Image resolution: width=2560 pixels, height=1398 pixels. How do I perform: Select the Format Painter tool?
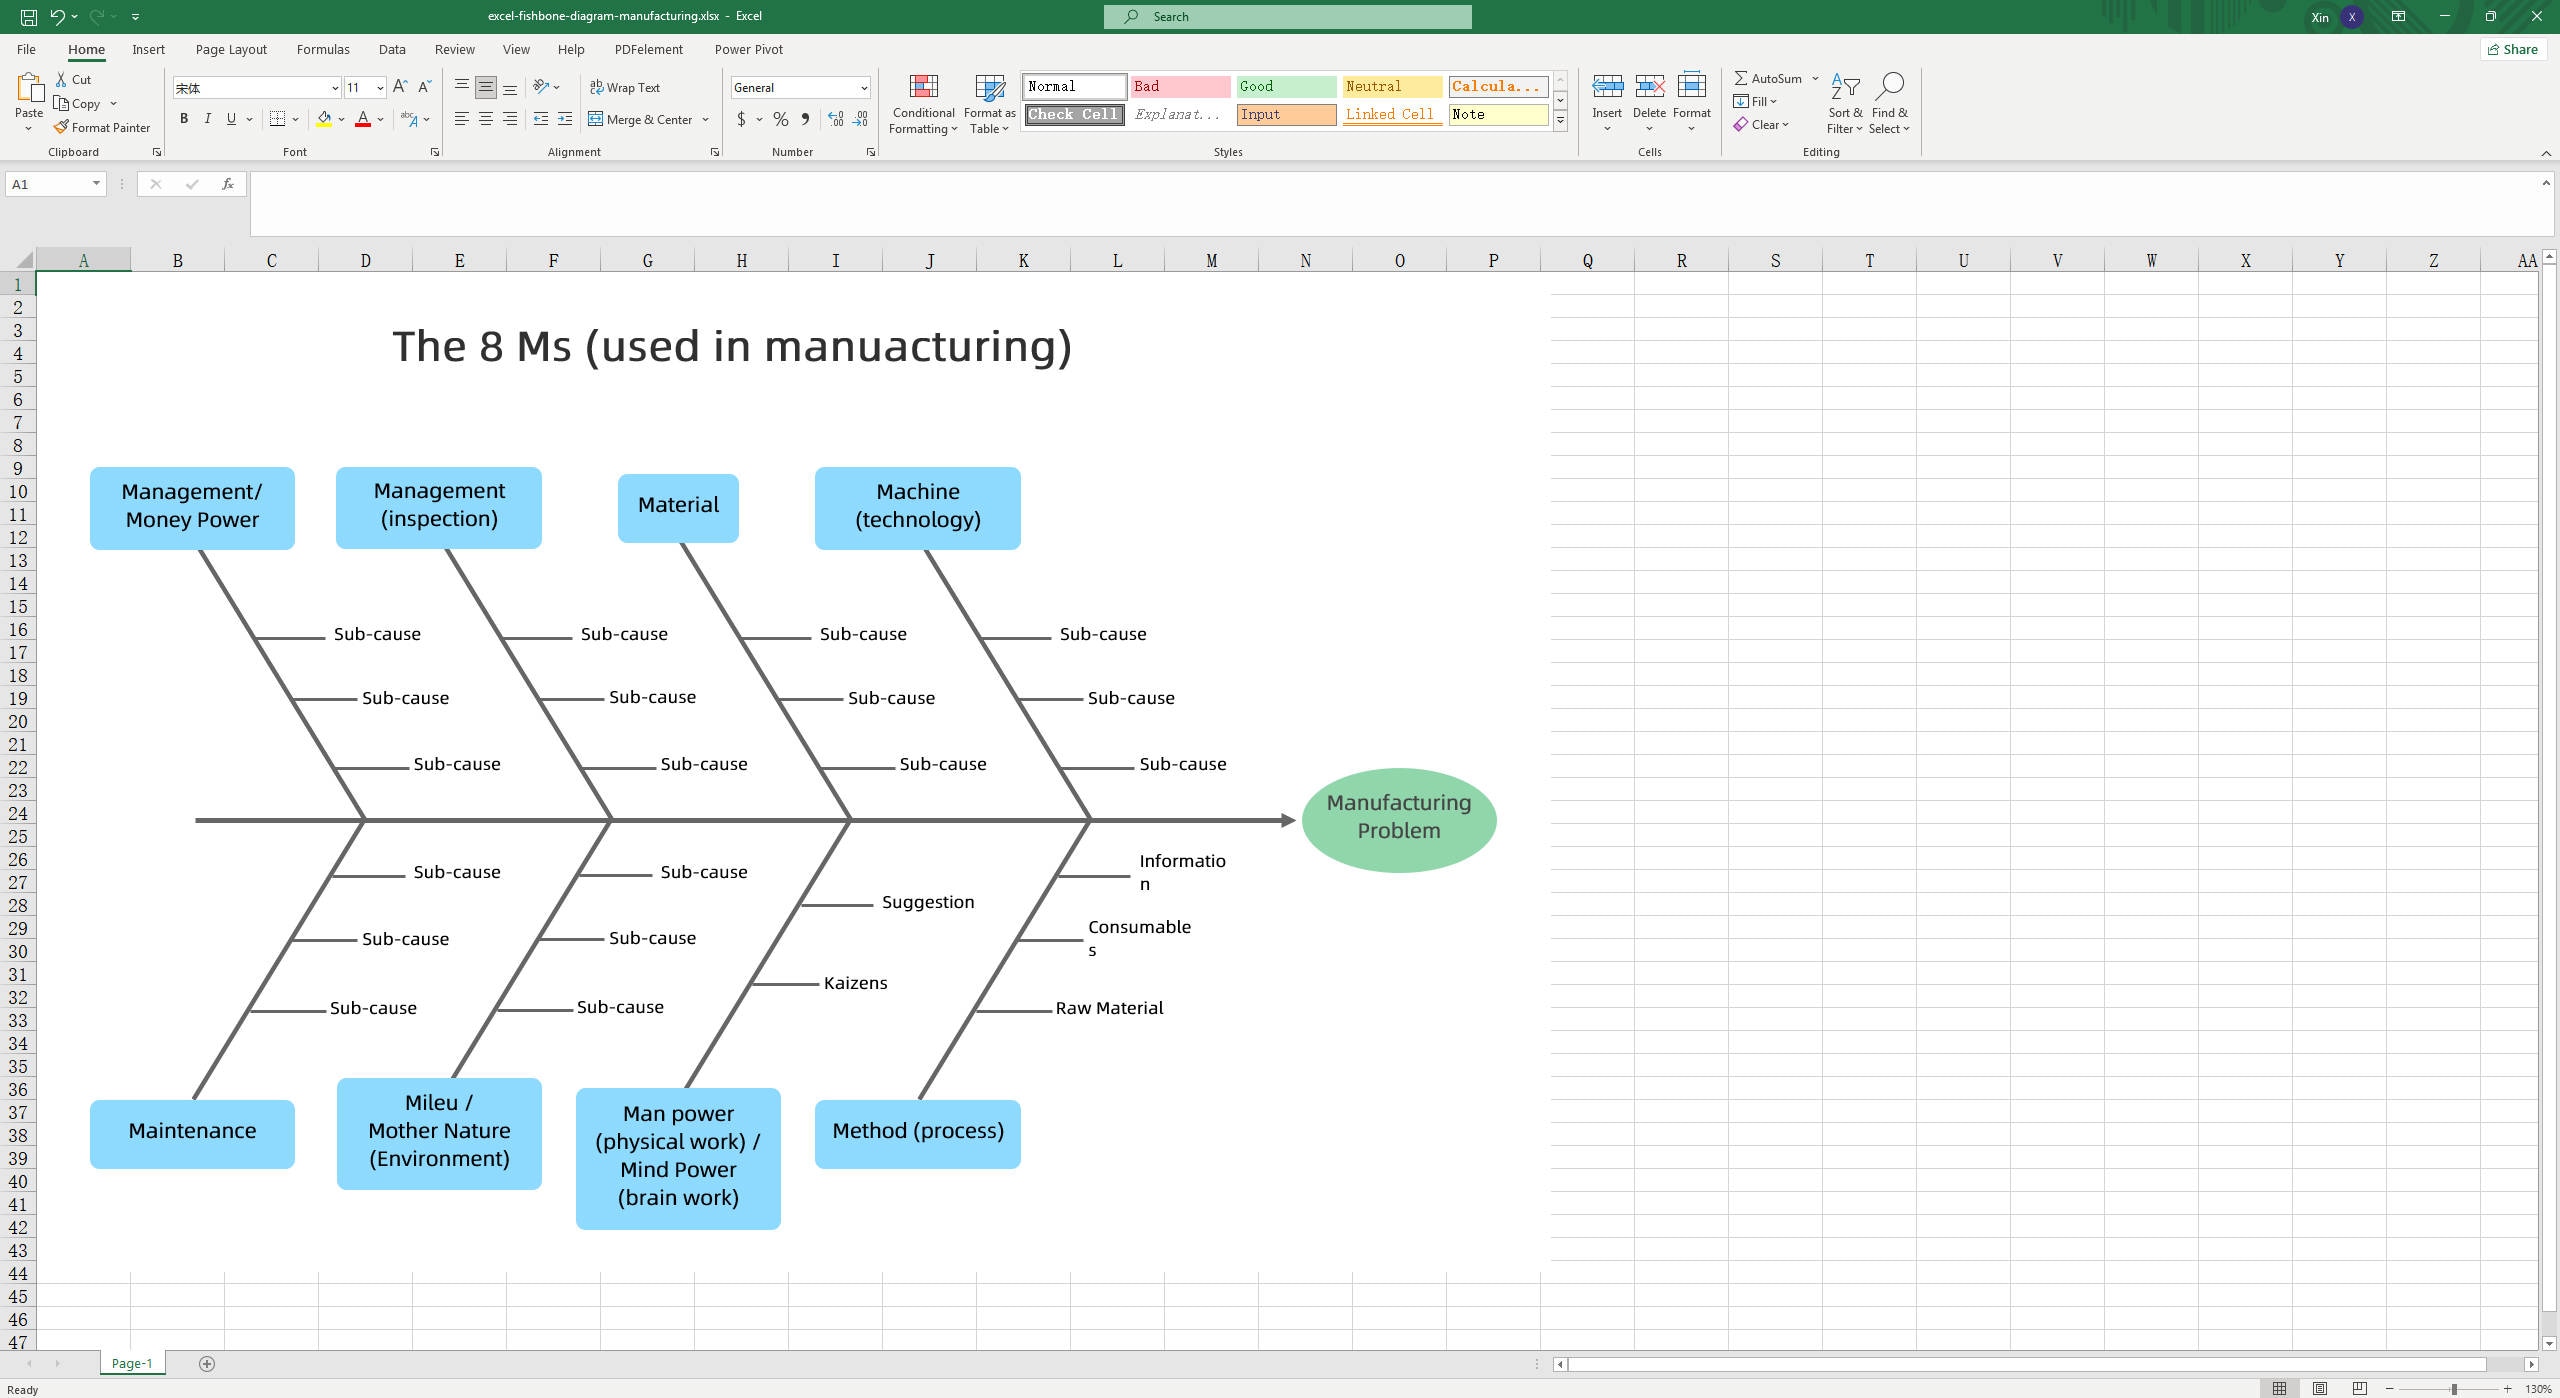tap(103, 127)
